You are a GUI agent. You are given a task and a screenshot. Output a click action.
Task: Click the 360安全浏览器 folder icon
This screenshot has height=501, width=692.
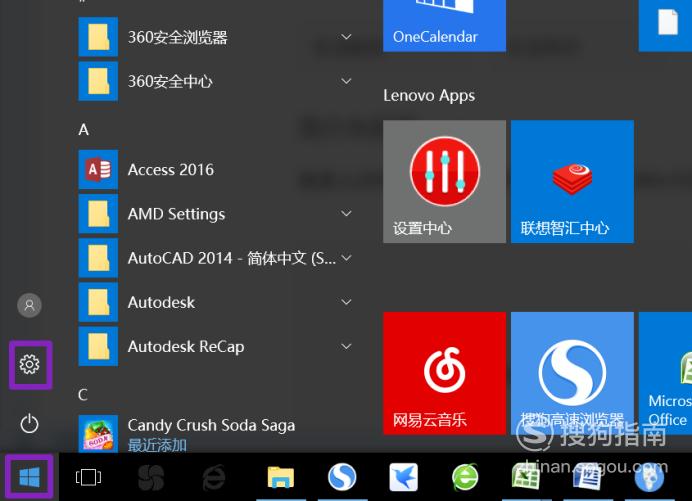coord(98,37)
